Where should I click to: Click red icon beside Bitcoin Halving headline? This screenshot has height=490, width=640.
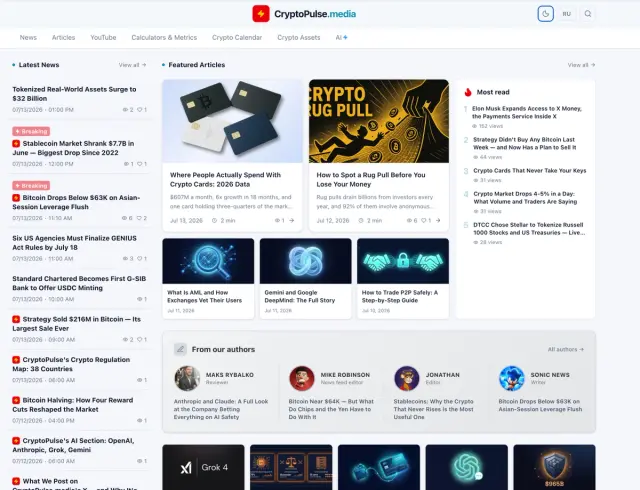pyautogui.click(x=16, y=400)
